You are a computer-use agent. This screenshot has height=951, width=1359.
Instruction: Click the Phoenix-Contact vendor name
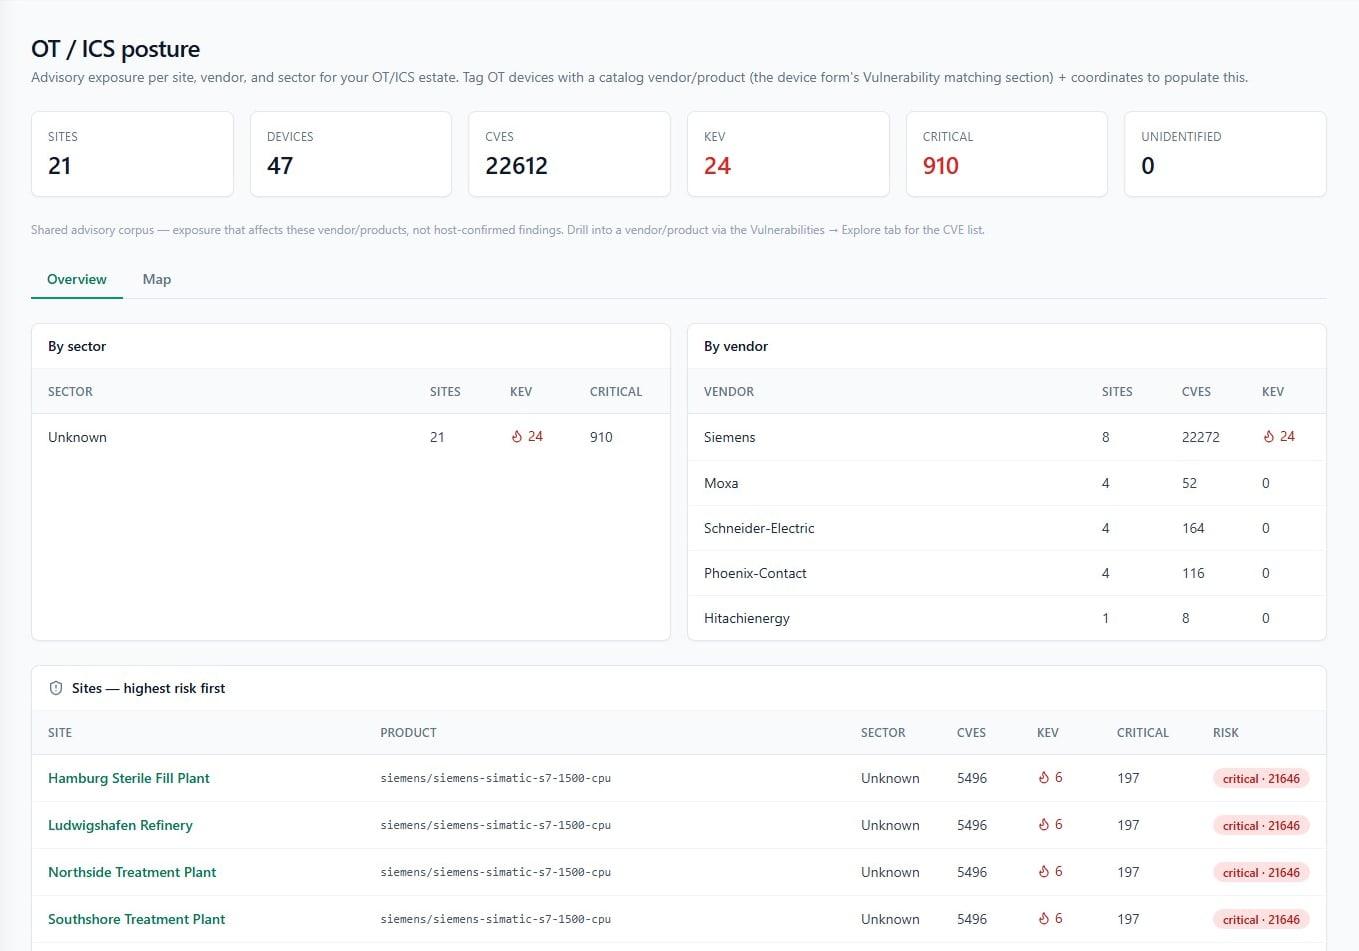click(755, 573)
